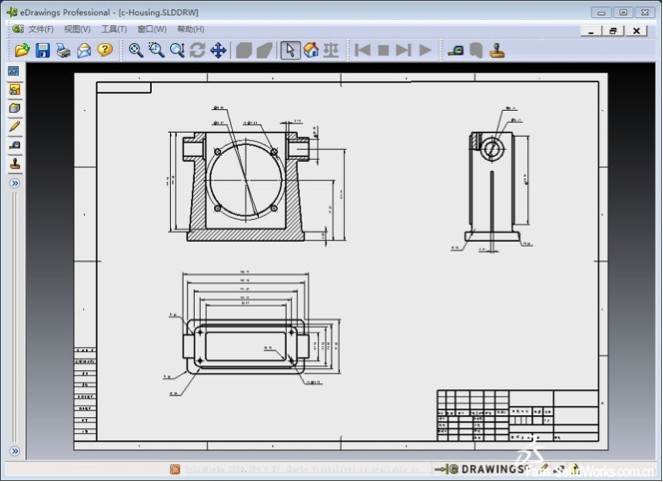Choose the Pan four-arrow tool

(218, 50)
